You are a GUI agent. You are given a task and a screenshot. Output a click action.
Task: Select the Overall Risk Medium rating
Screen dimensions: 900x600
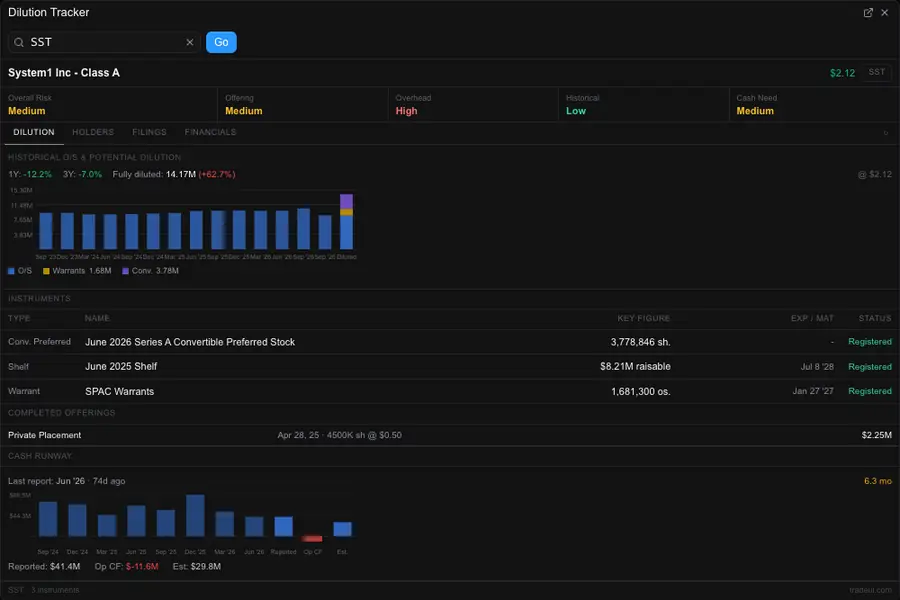click(x=26, y=111)
